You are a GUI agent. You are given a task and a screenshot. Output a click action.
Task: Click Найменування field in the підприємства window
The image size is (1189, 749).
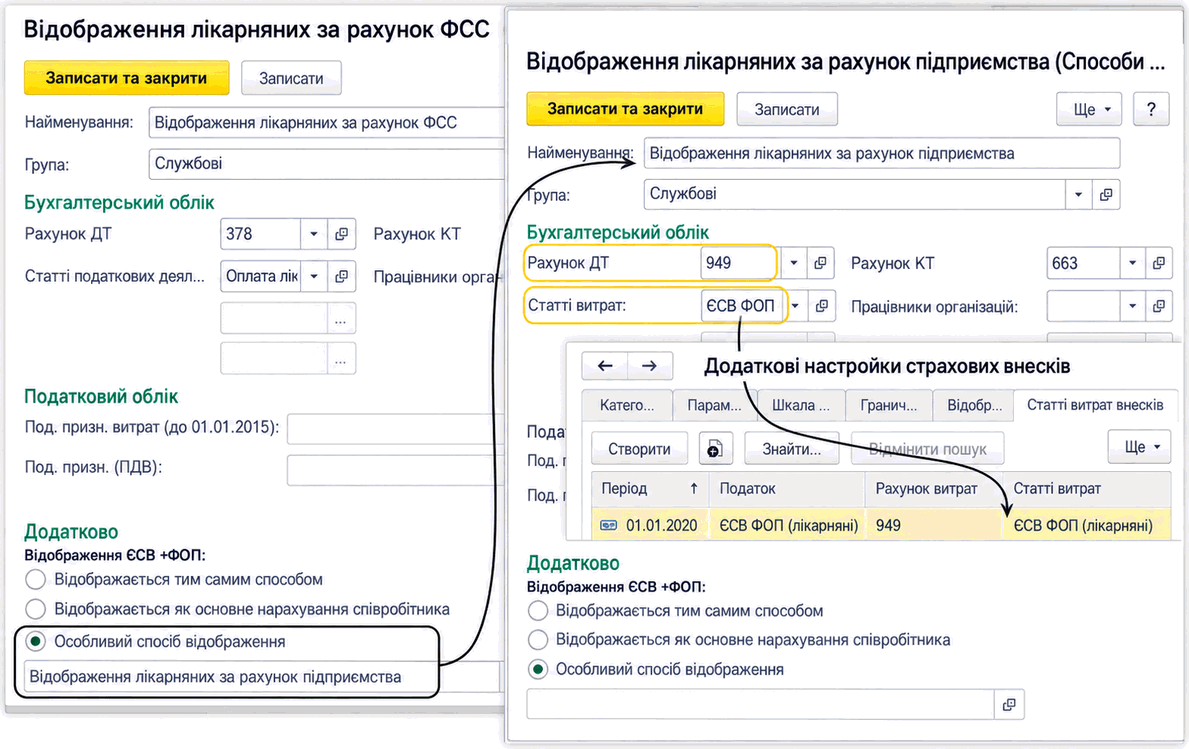pos(881,153)
